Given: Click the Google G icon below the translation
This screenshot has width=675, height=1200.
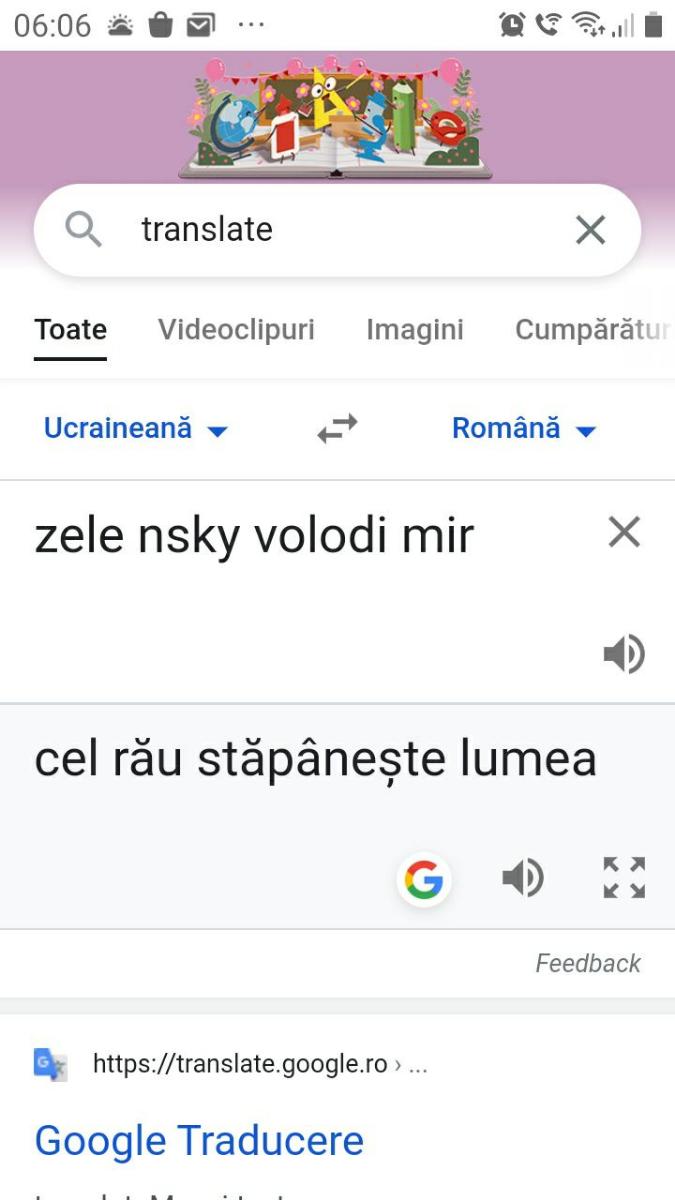Looking at the screenshot, I should pyautogui.click(x=425, y=879).
